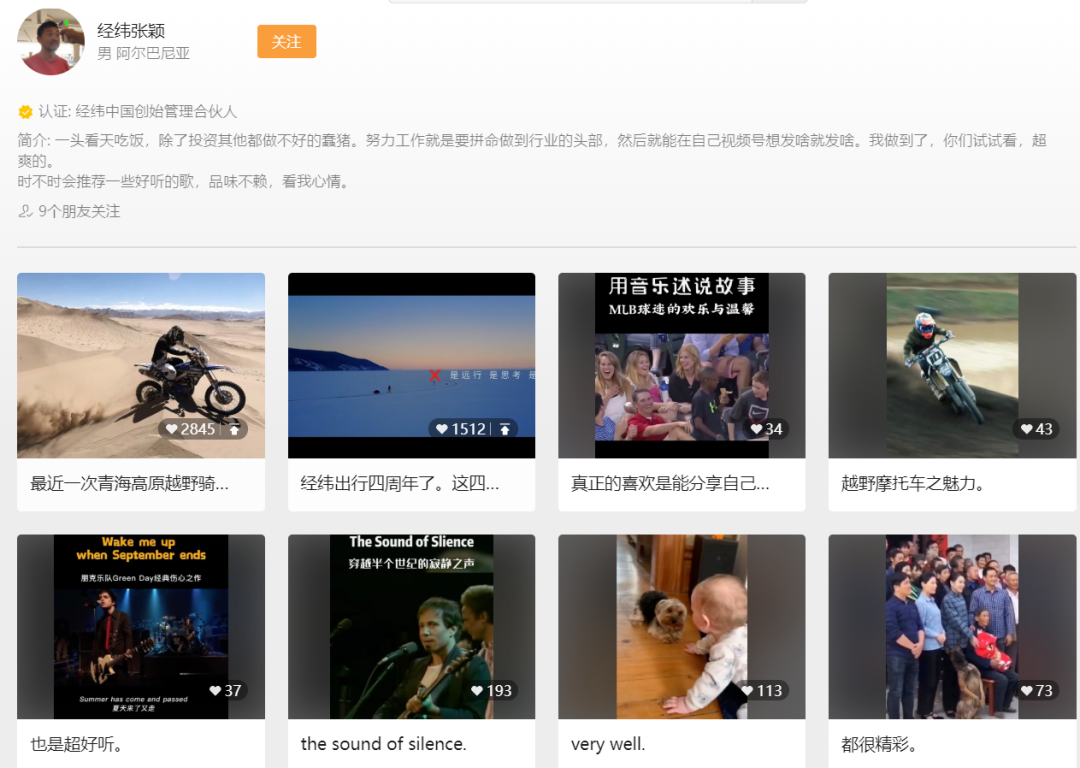Click the bio text starting 简介: 一头看天吃饭
The width and height of the screenshot is (1080, 768).
click(532, 150)
